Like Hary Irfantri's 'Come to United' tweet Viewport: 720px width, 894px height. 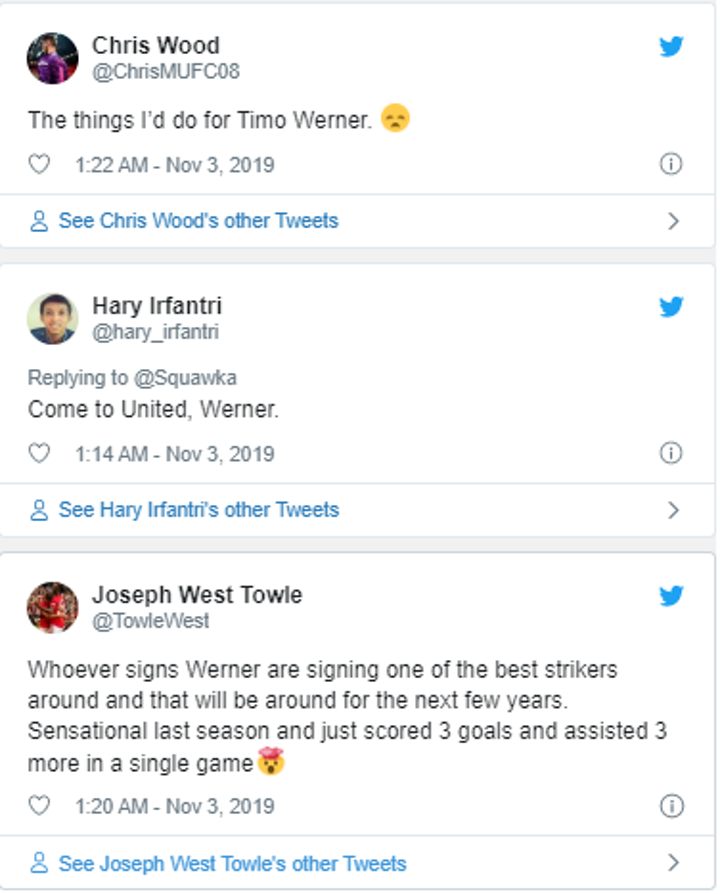tap(39, 453)
